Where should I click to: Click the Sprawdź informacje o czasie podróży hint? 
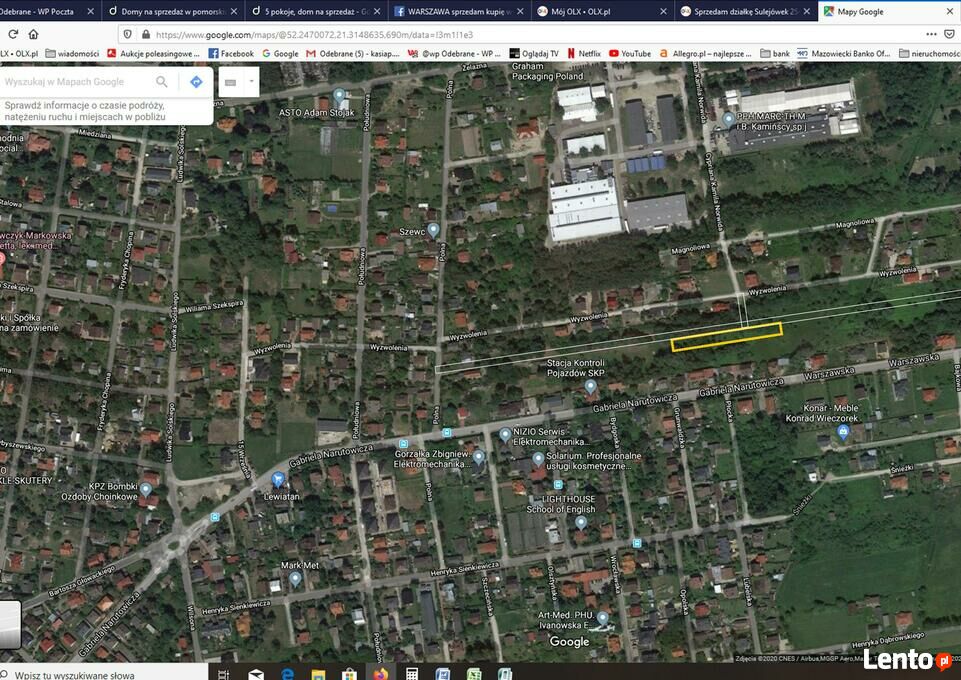(x=85, y=111)
